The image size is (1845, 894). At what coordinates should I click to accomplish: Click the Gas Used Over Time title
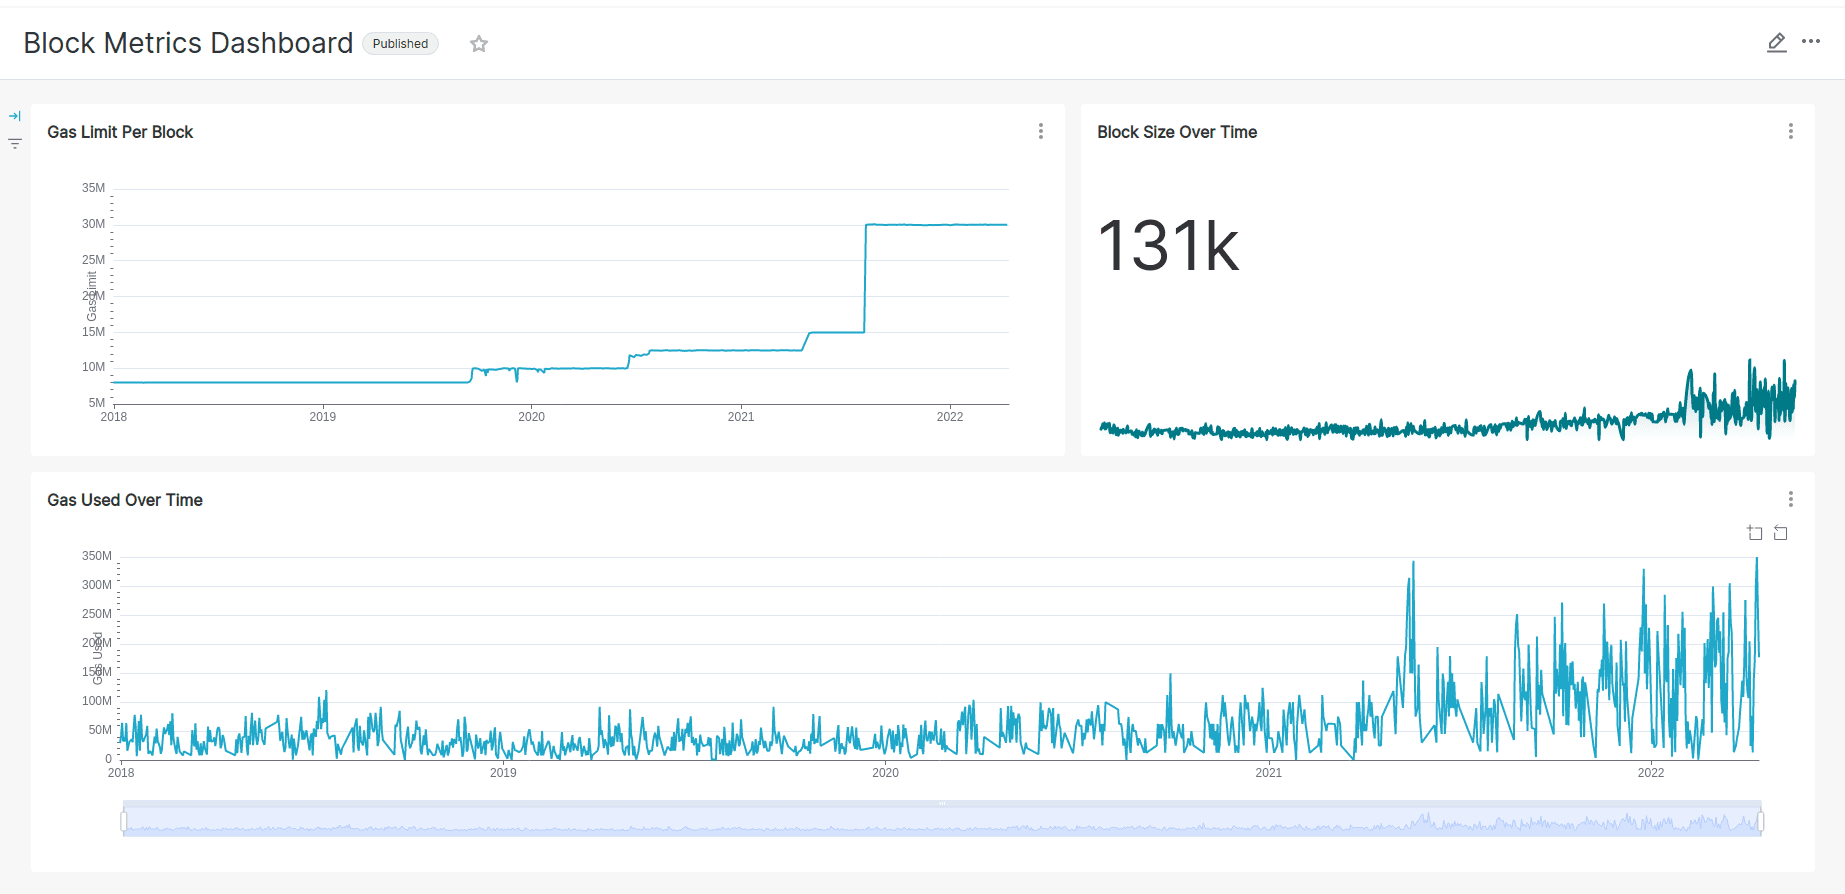coord(125,500)
